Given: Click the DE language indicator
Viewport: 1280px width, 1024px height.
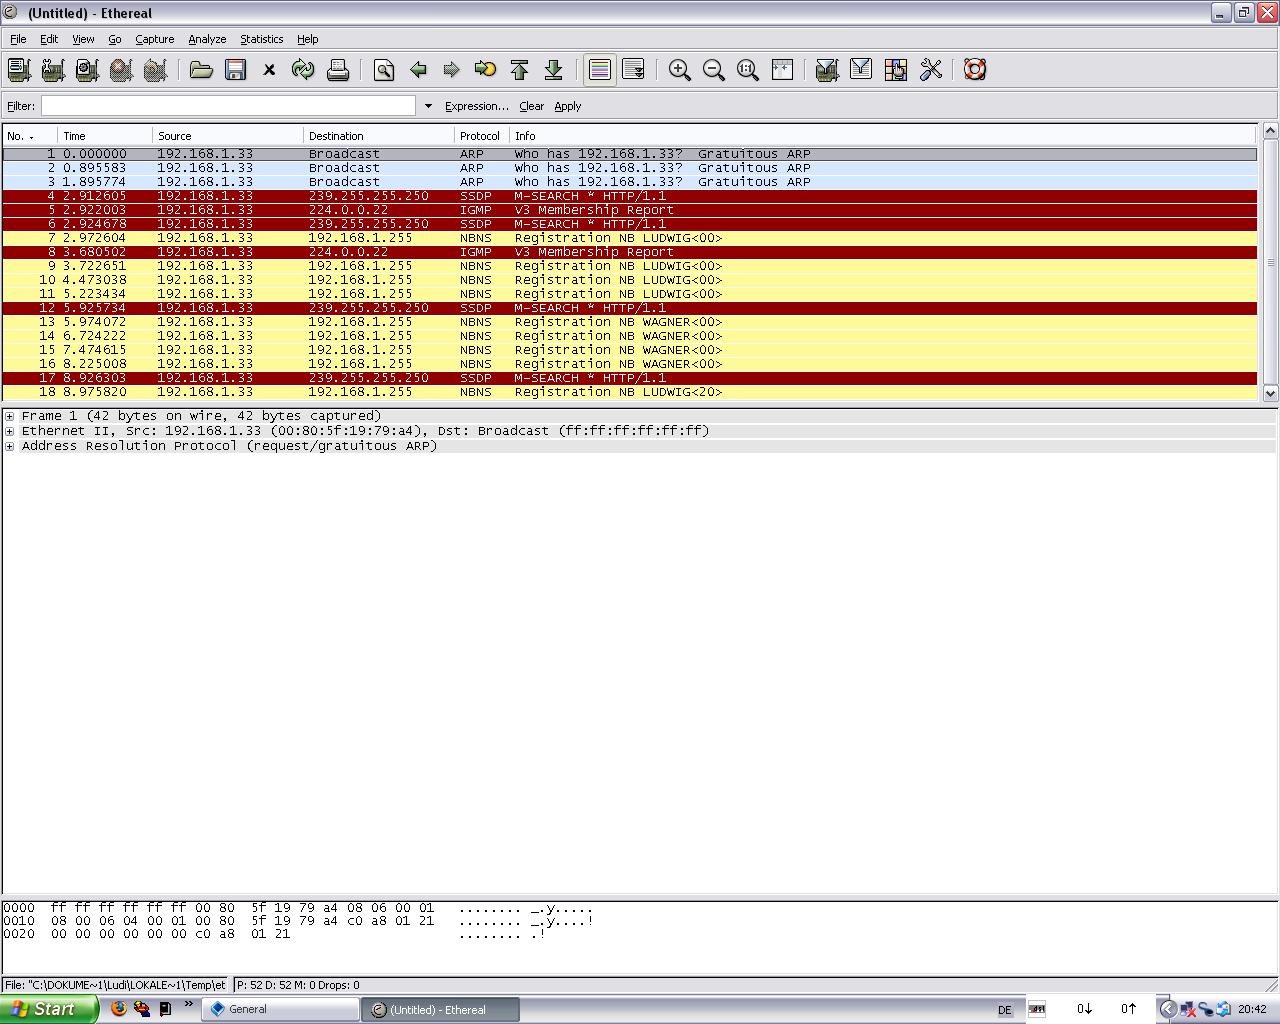Looking at the screenshot, I should tap(1005, 1010).
